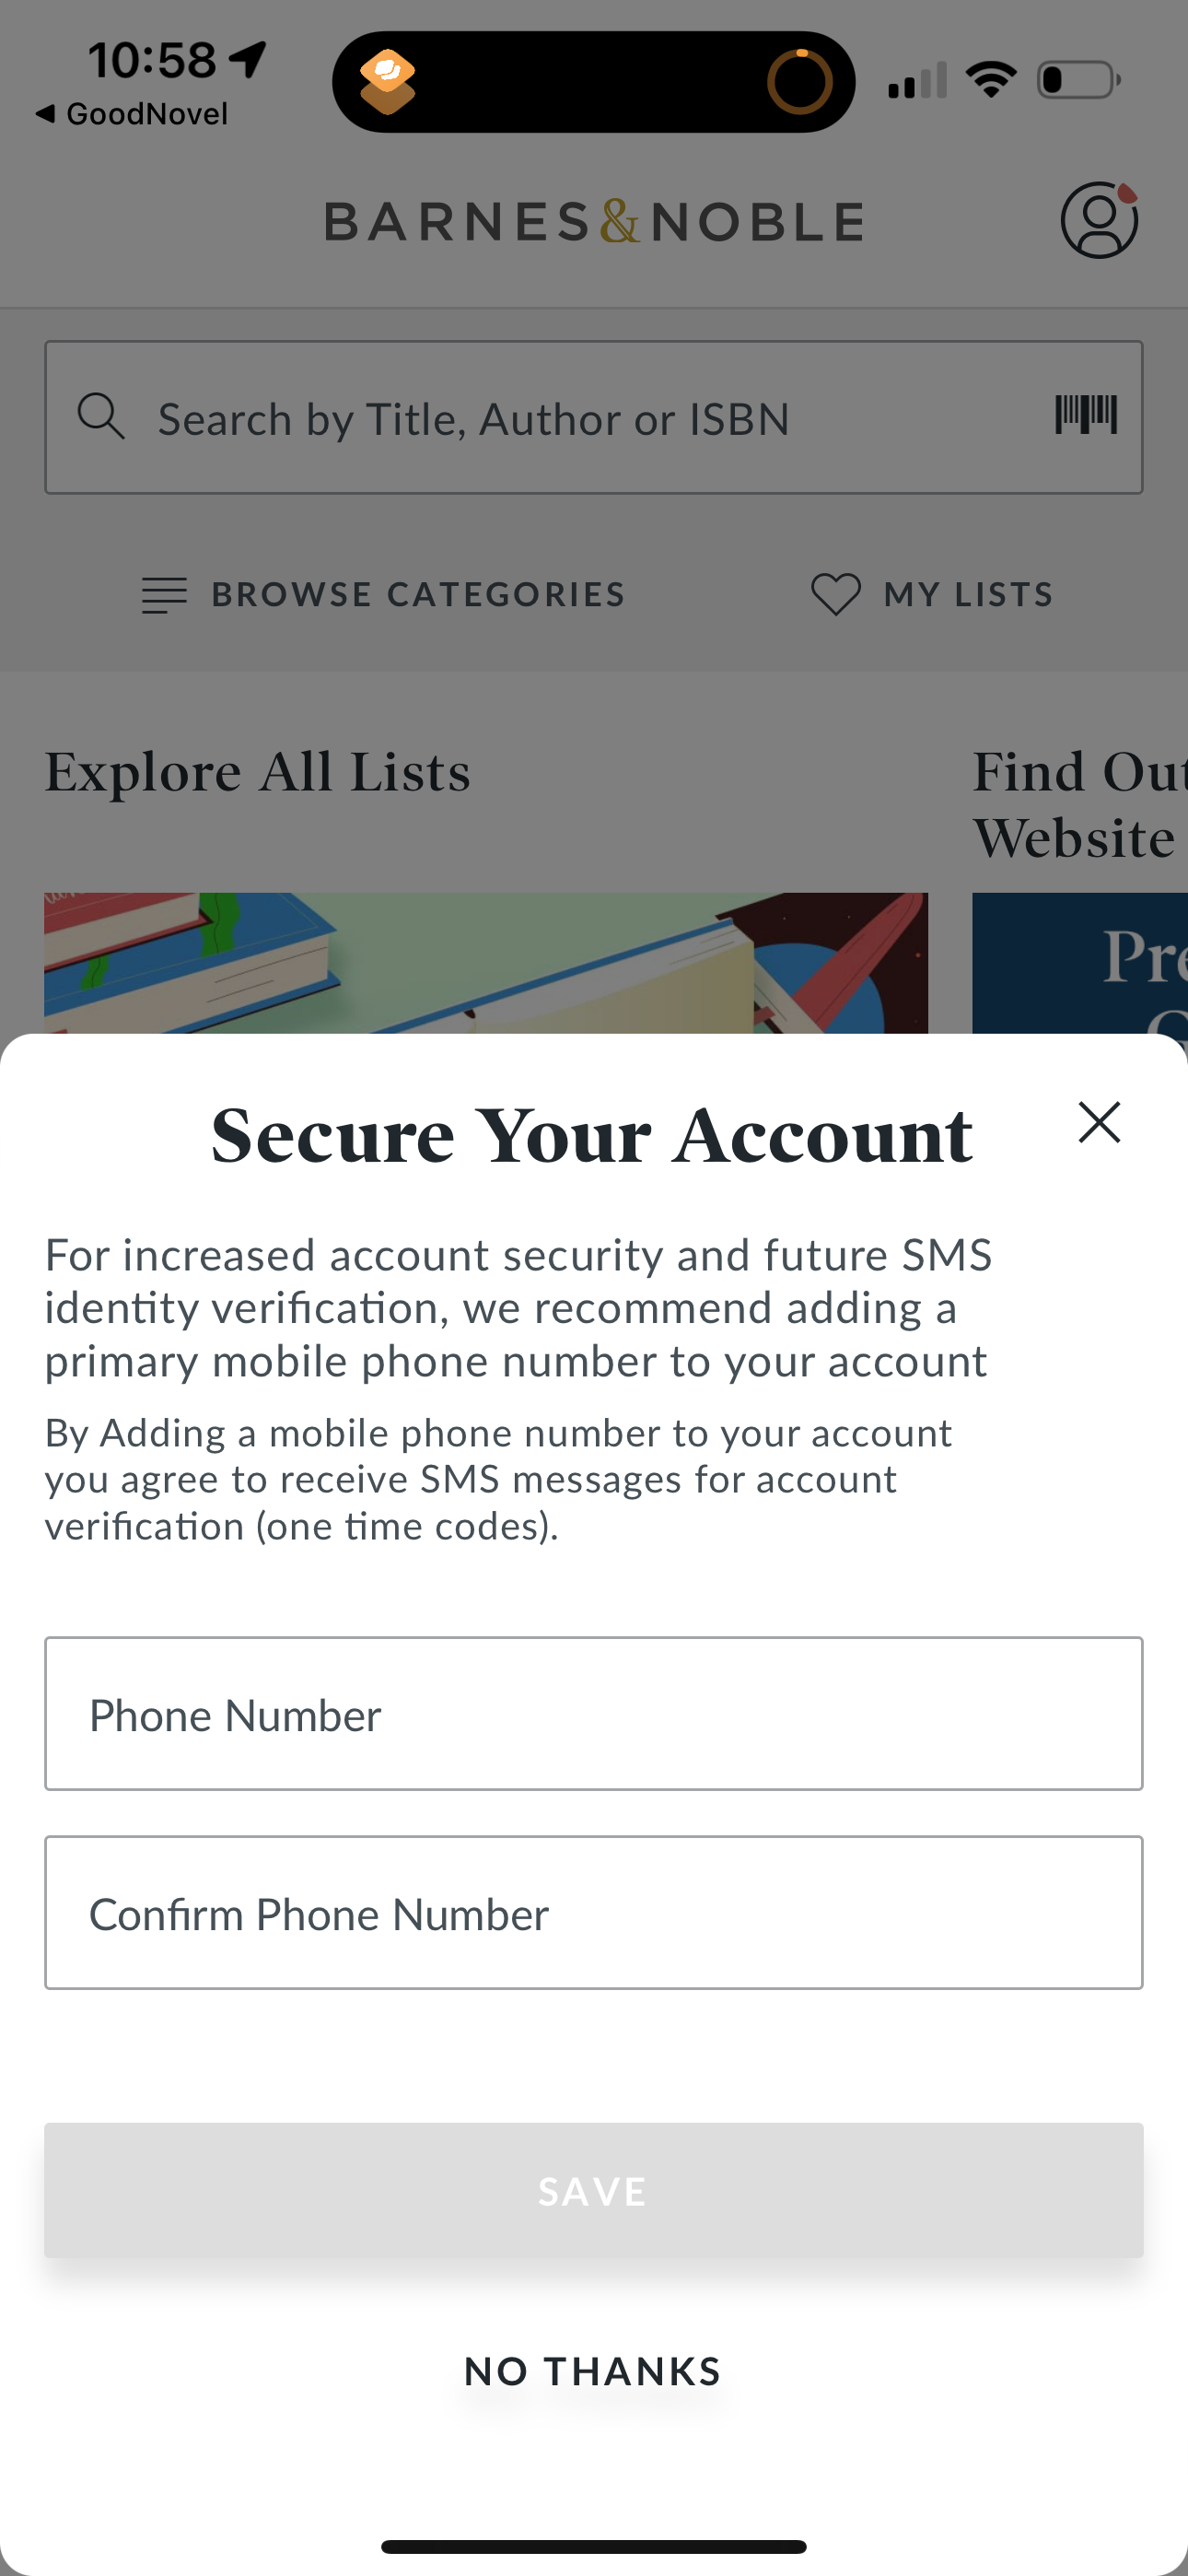Screen dimensions: 1188x2576
Task: Tap the Dynamic Island activity icon
Action: pos(388,81)
